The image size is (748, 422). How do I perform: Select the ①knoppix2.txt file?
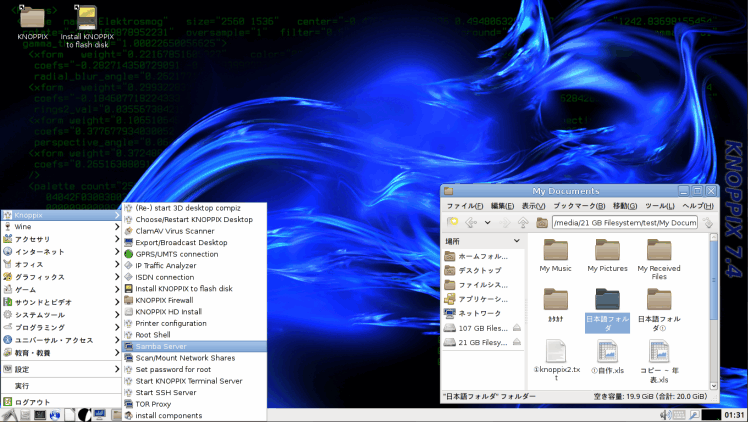[556, 360]
